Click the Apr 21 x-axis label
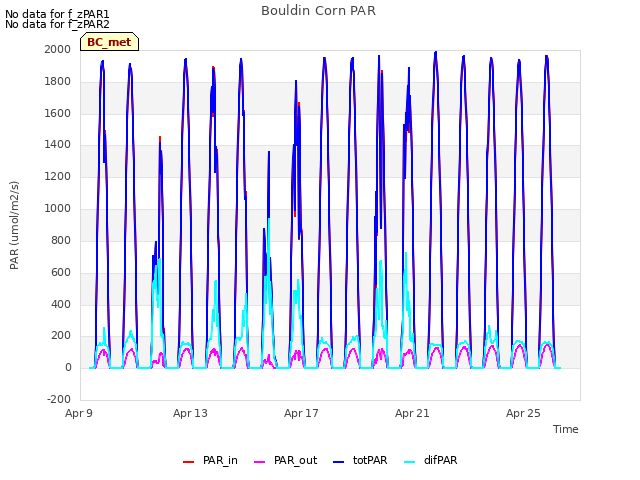This screenshot has width=640, height=480. click(412, 413)
